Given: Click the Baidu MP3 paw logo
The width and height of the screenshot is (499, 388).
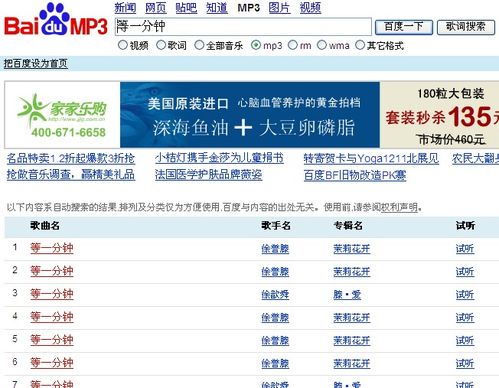Looking at the screenshot, I should pos(56,19).
